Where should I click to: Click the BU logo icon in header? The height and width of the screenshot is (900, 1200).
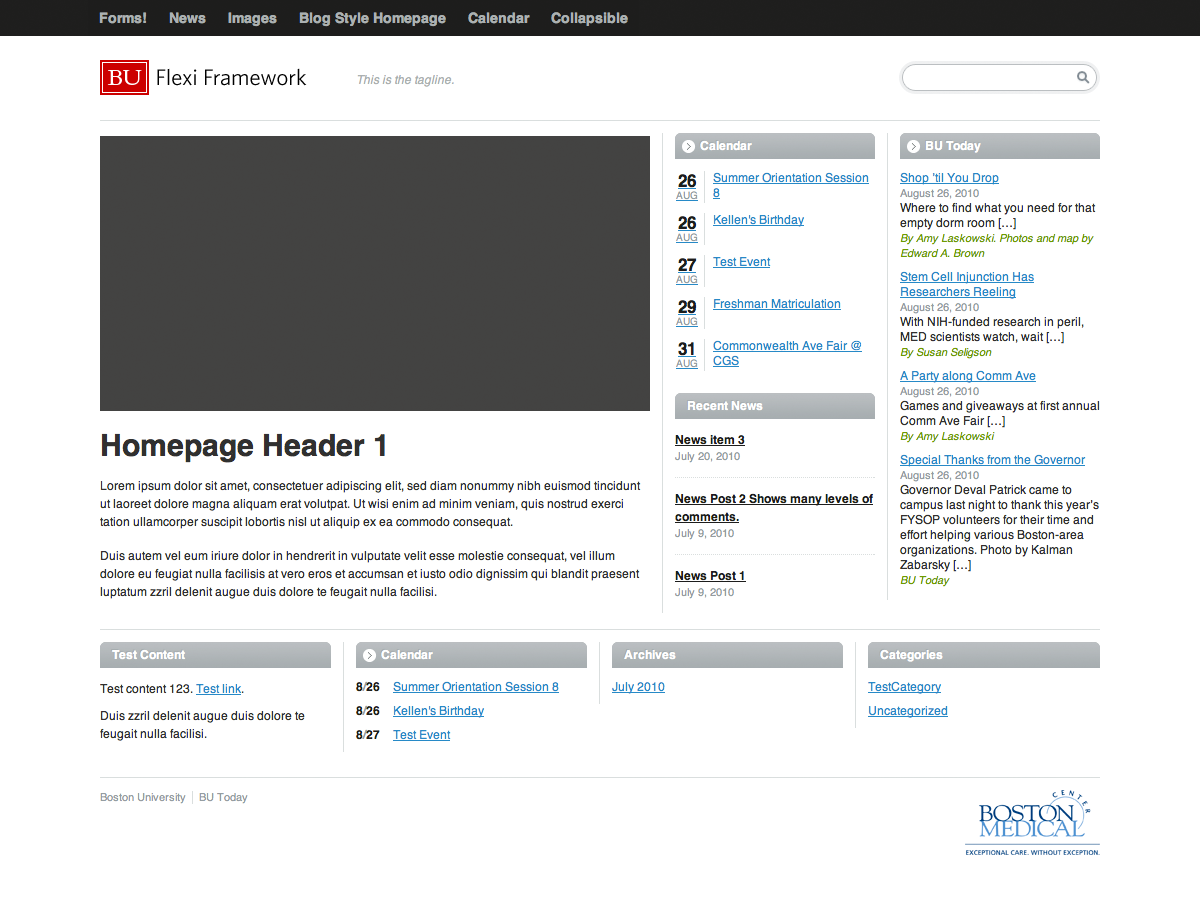click(x=125, y=78)
